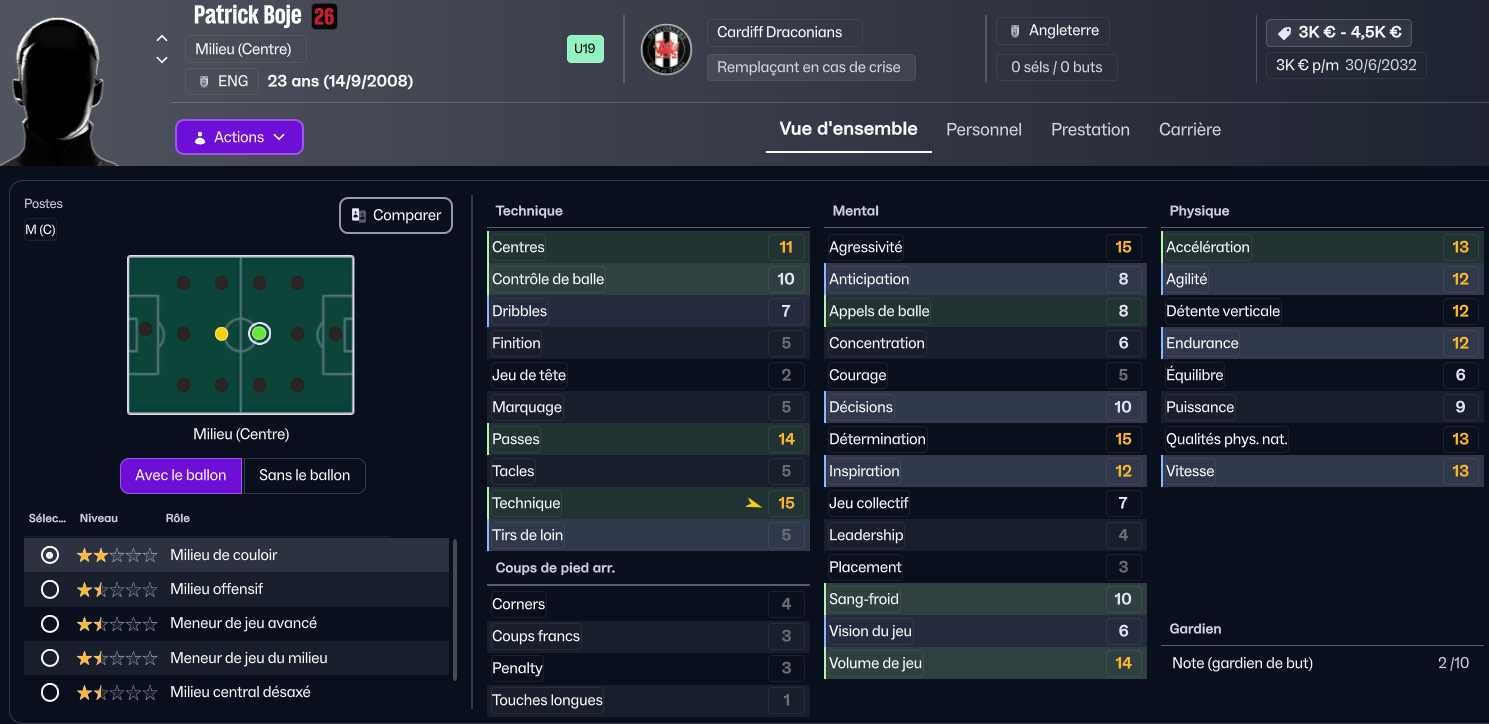Viewport: 1489px width, 724px height.
Task: Select the Meneur de jeu avancé radio
Action: (50, 624)
